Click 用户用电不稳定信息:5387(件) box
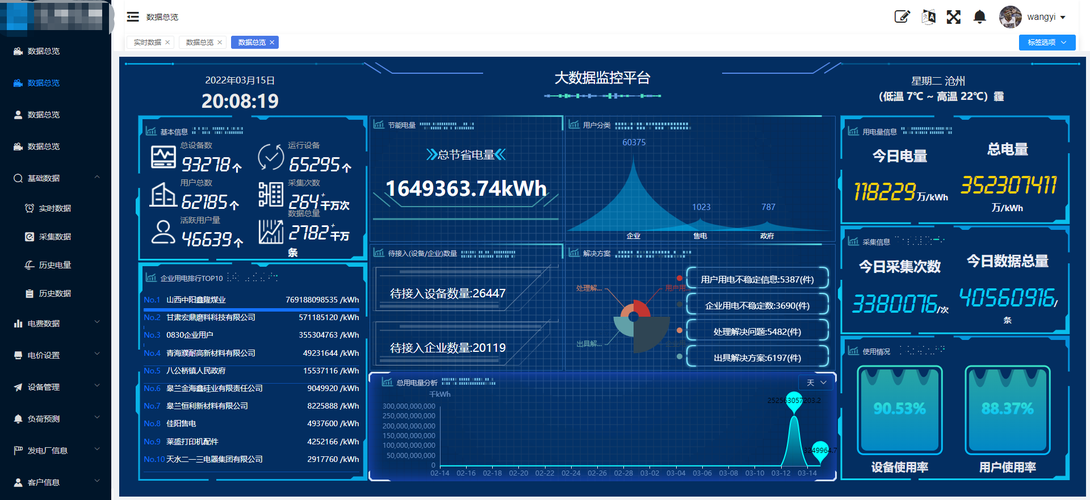Viewport: 1090px width, 500px height. click(758, 279)
